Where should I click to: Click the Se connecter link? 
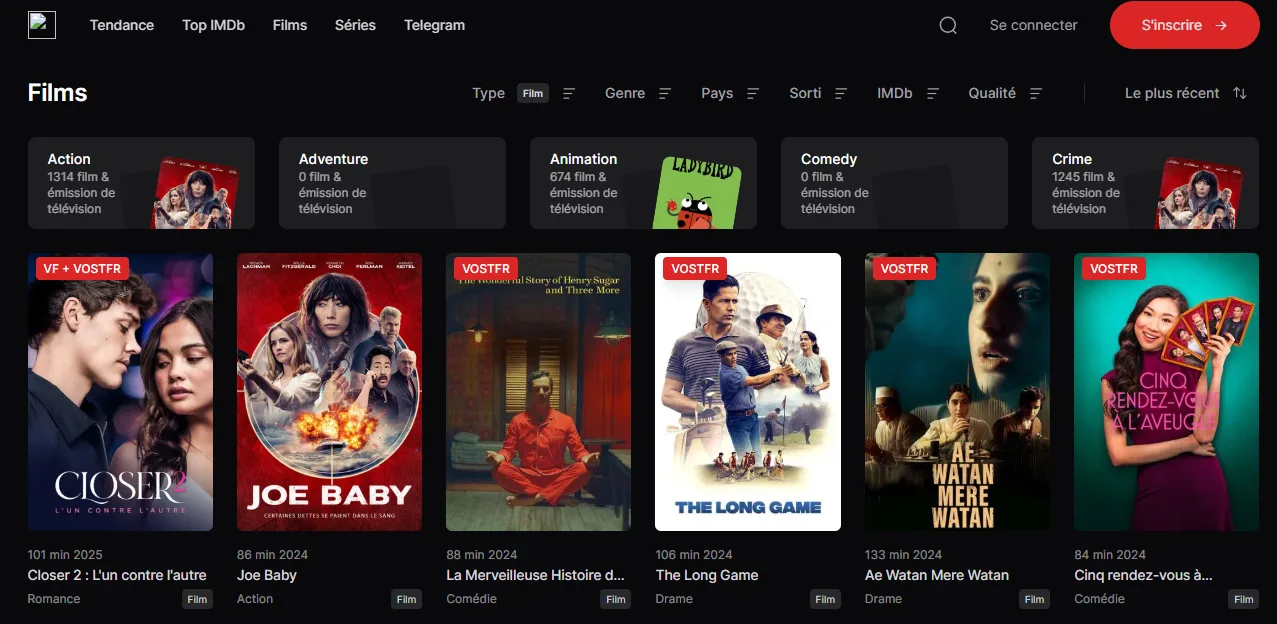coord(1033,25)
